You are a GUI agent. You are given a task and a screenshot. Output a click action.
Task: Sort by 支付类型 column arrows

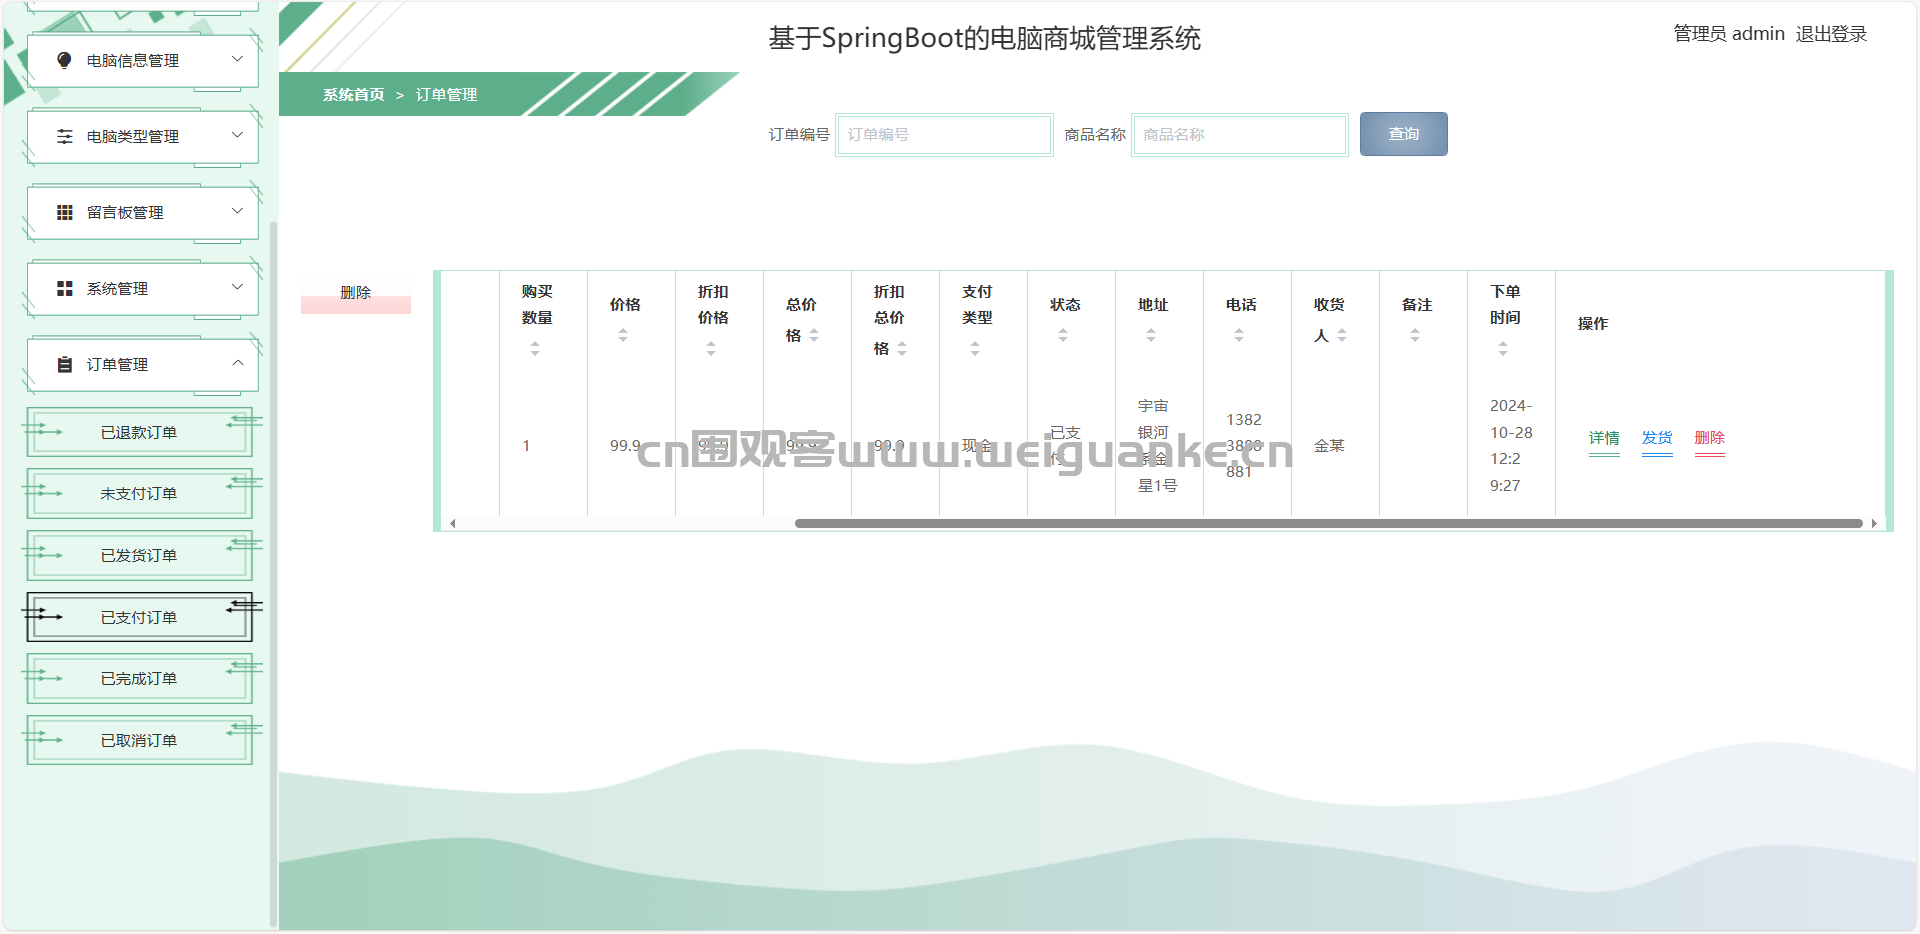(975, 348)
